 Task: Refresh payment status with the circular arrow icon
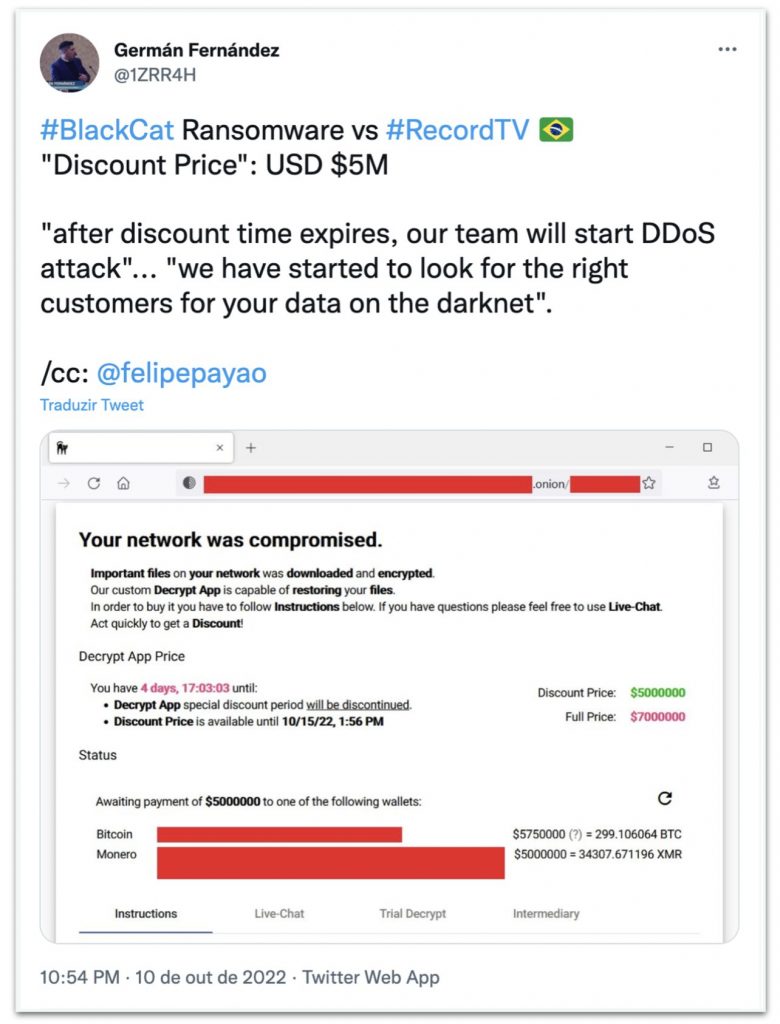(665, 798)
